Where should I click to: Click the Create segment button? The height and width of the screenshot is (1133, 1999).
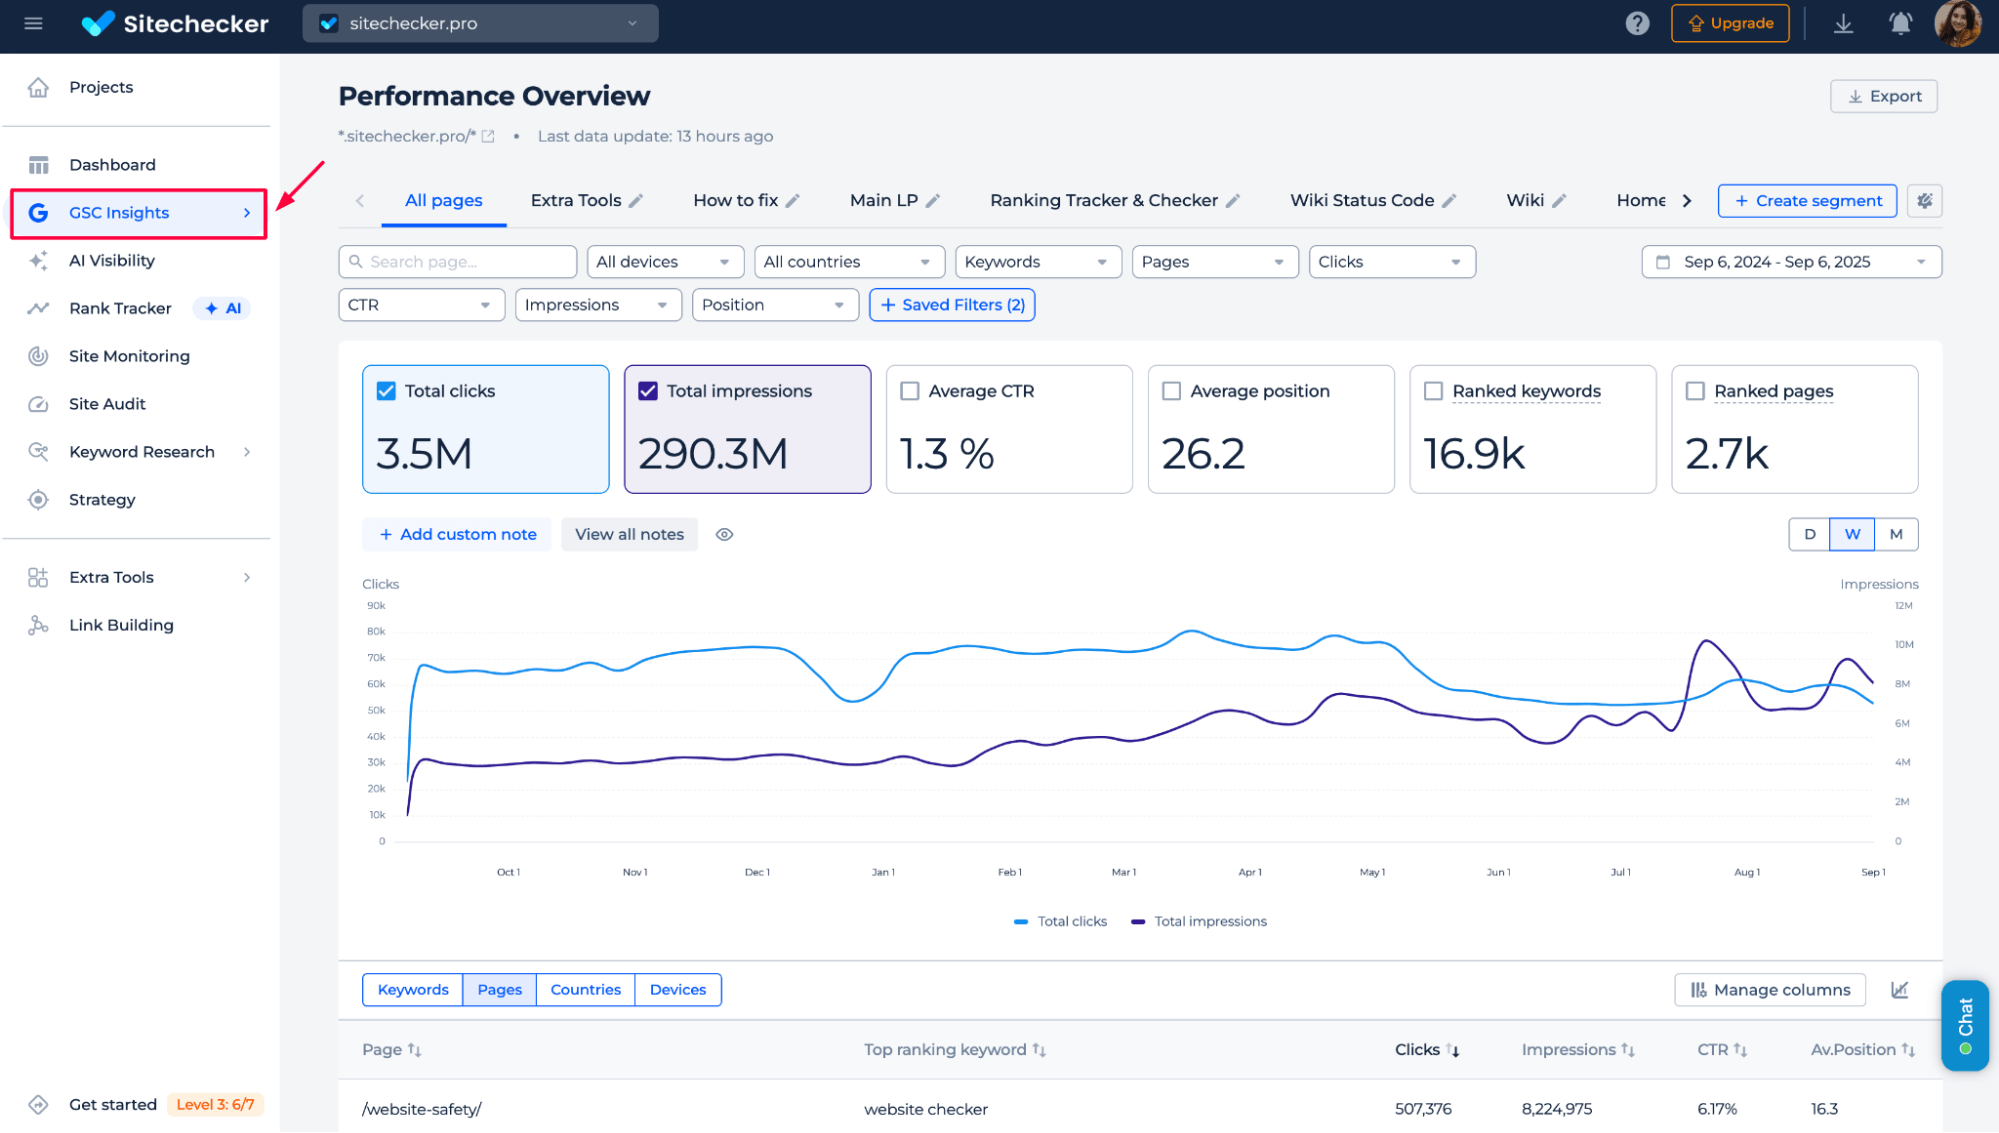click(x=1807, y=201)
